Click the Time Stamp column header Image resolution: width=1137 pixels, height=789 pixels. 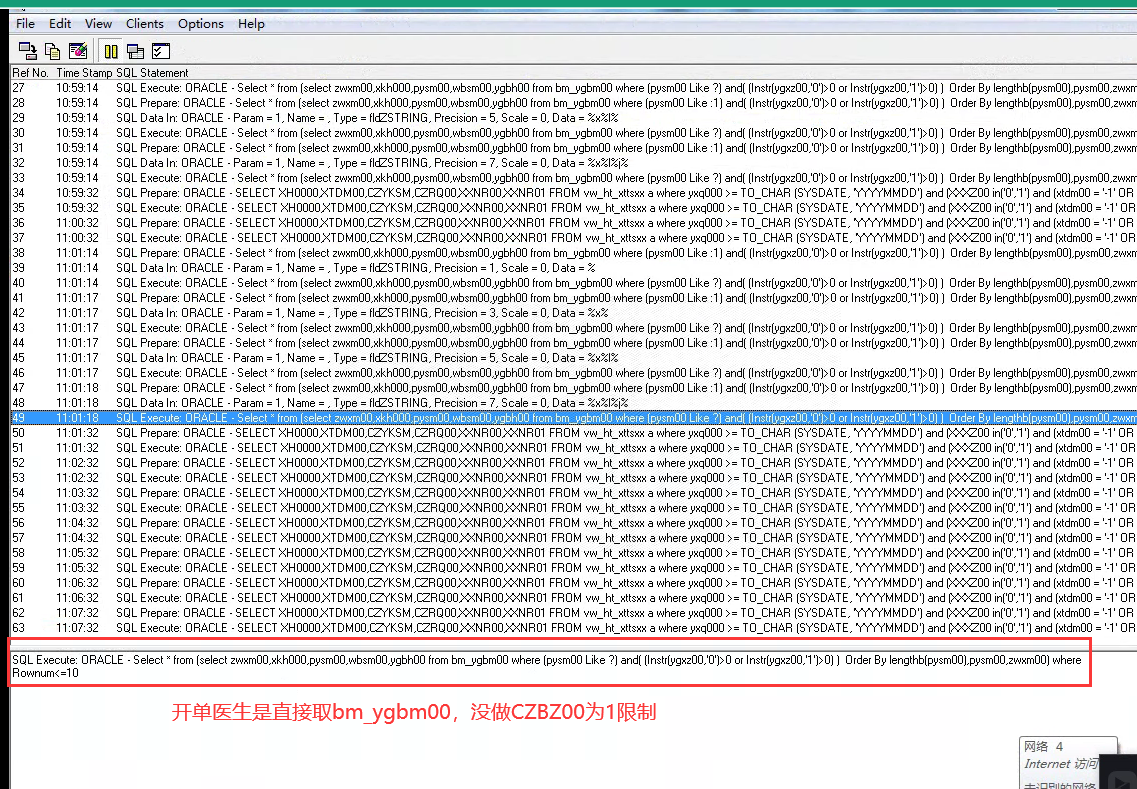tap(84, 73)
